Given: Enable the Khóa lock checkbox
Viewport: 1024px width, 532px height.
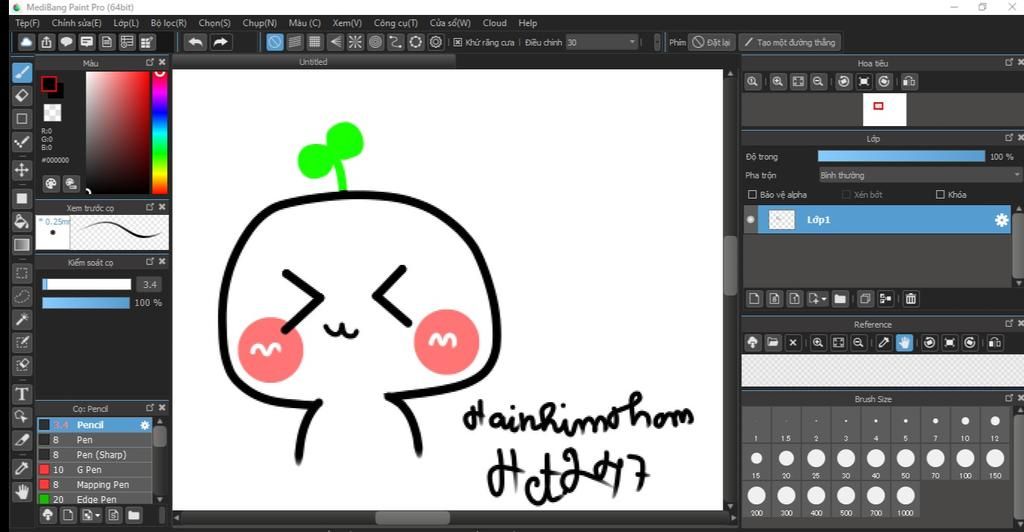Looking at the screenshot, I should click(x=940, y=195).
